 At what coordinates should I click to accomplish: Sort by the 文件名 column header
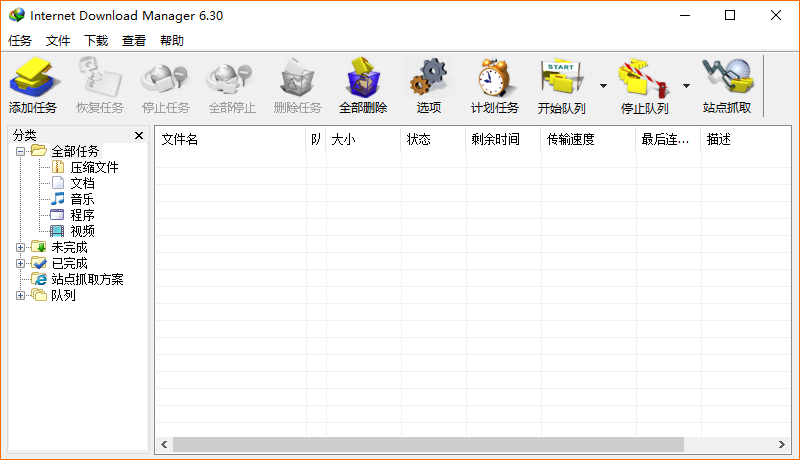(x=231, y=139)
